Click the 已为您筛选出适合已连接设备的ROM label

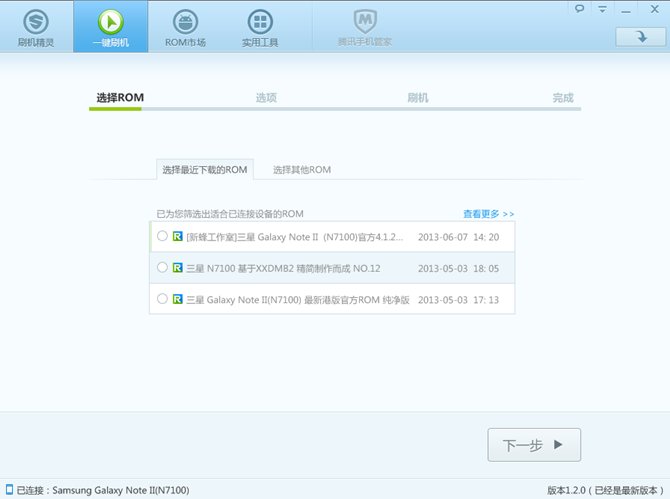click(230, 214)
